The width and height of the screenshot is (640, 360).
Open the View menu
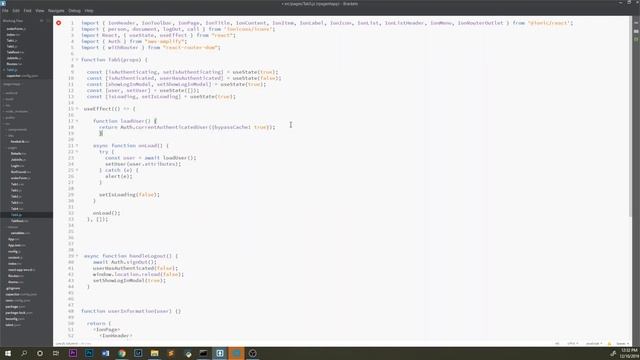click(x=40, y=11)
